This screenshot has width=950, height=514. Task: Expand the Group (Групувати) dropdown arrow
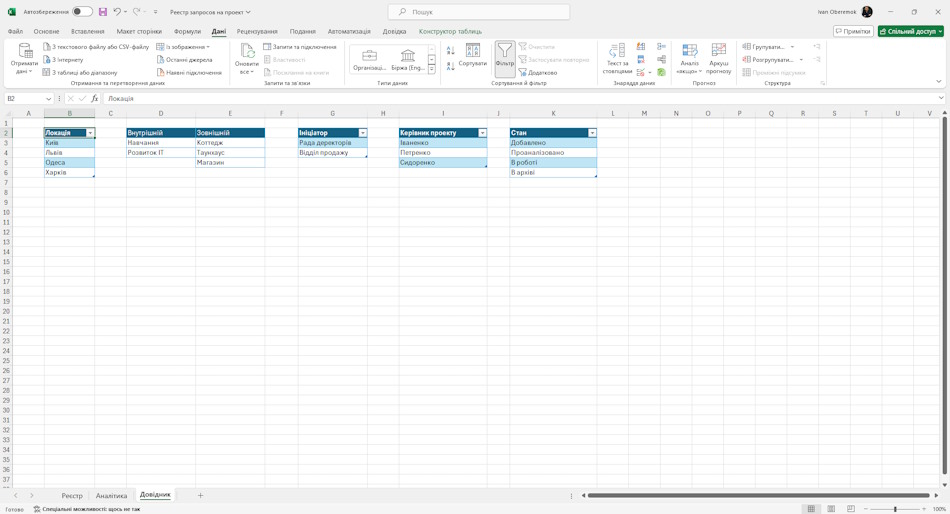[792, 47]
